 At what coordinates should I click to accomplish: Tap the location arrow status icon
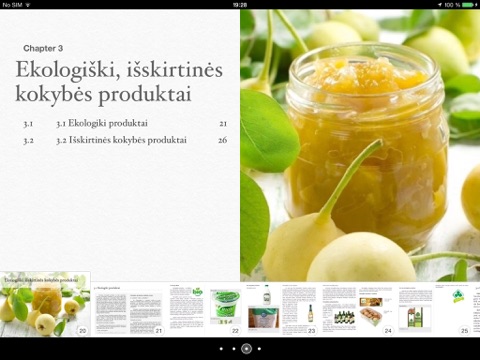pyautogui.click(x=440, y=5)
